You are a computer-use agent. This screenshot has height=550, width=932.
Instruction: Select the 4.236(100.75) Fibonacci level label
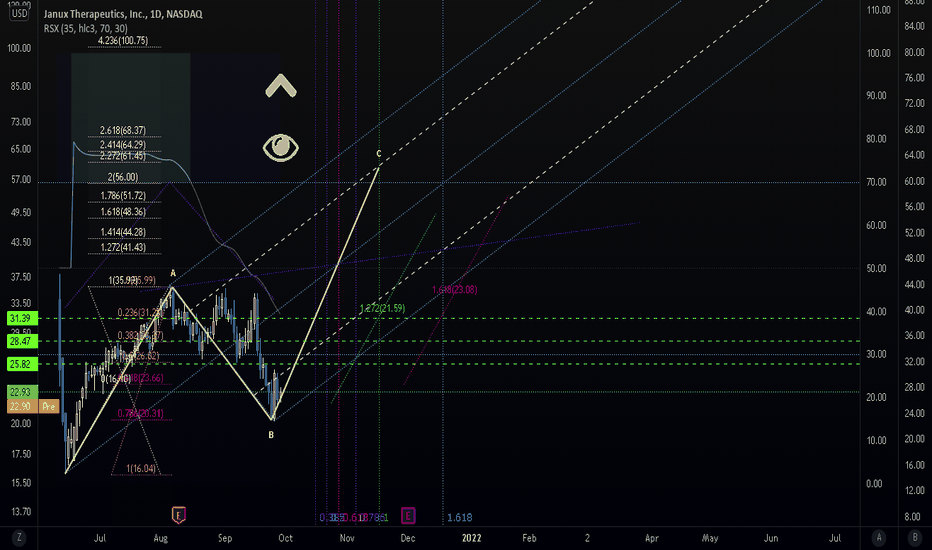point(122,41)
